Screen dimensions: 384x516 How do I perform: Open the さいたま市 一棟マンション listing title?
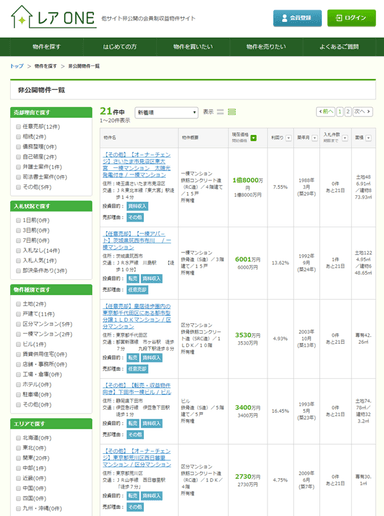137,165
